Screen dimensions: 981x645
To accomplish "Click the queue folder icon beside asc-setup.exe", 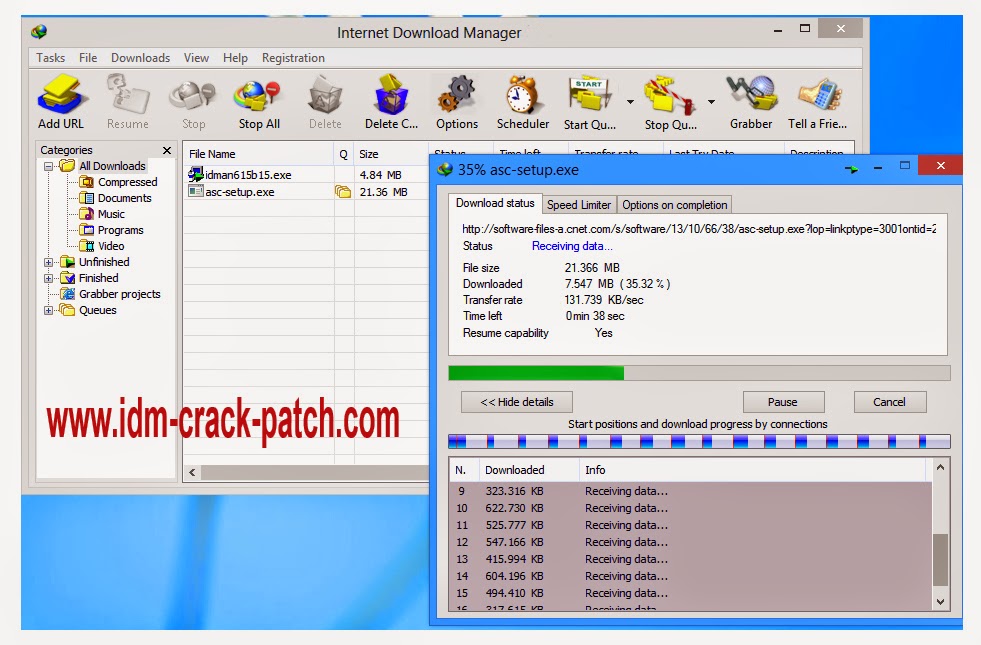I will [x=343, y=191].
